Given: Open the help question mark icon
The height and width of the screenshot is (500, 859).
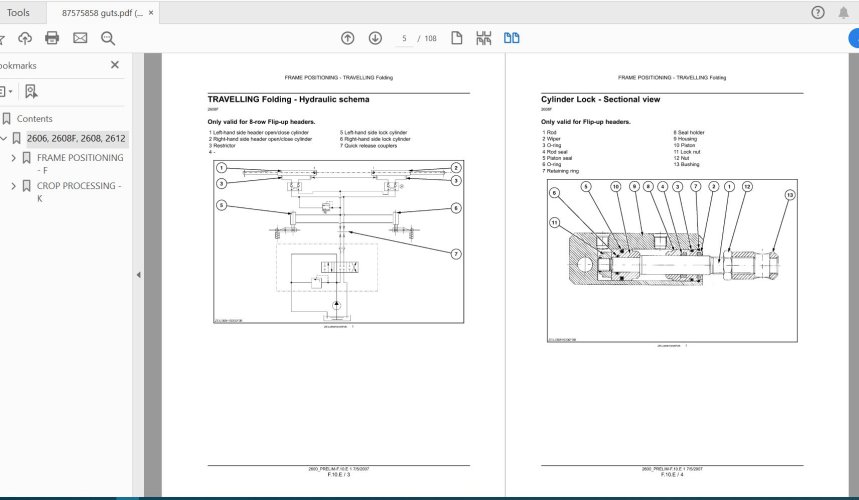Looking at the screenshot, I should point(817,13).
